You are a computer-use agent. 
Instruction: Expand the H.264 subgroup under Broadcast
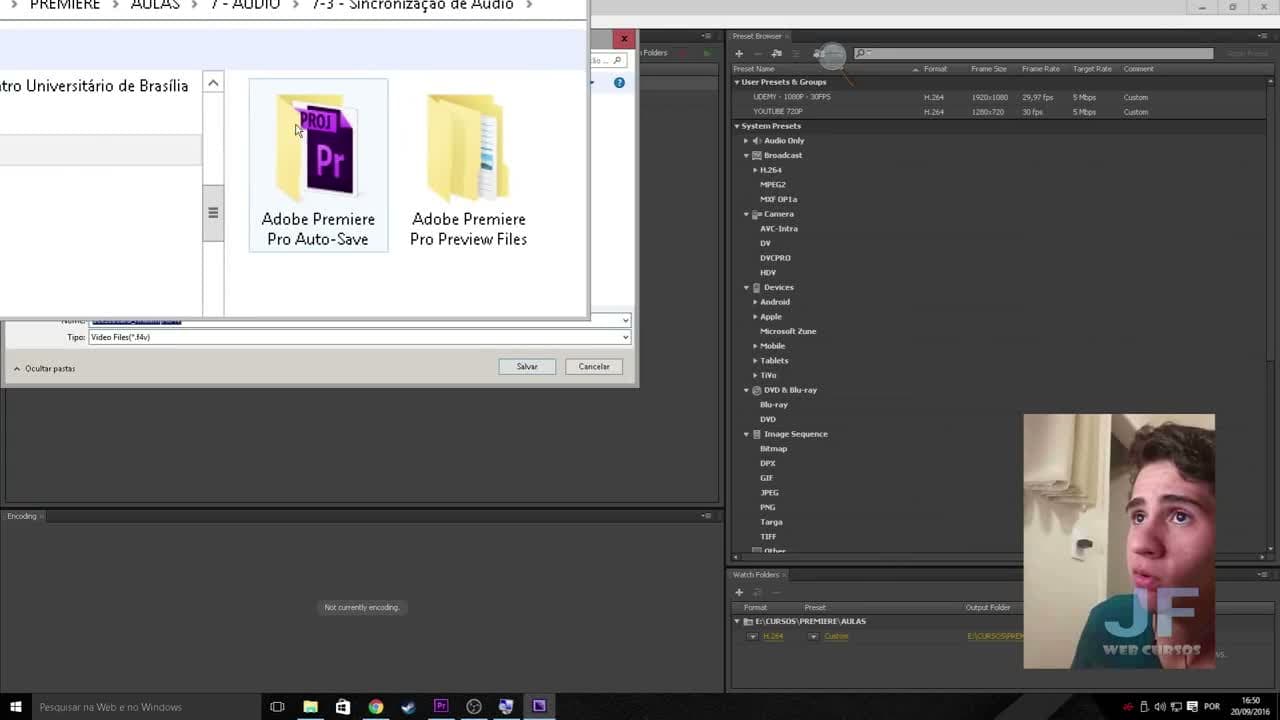tap(755, 170)
